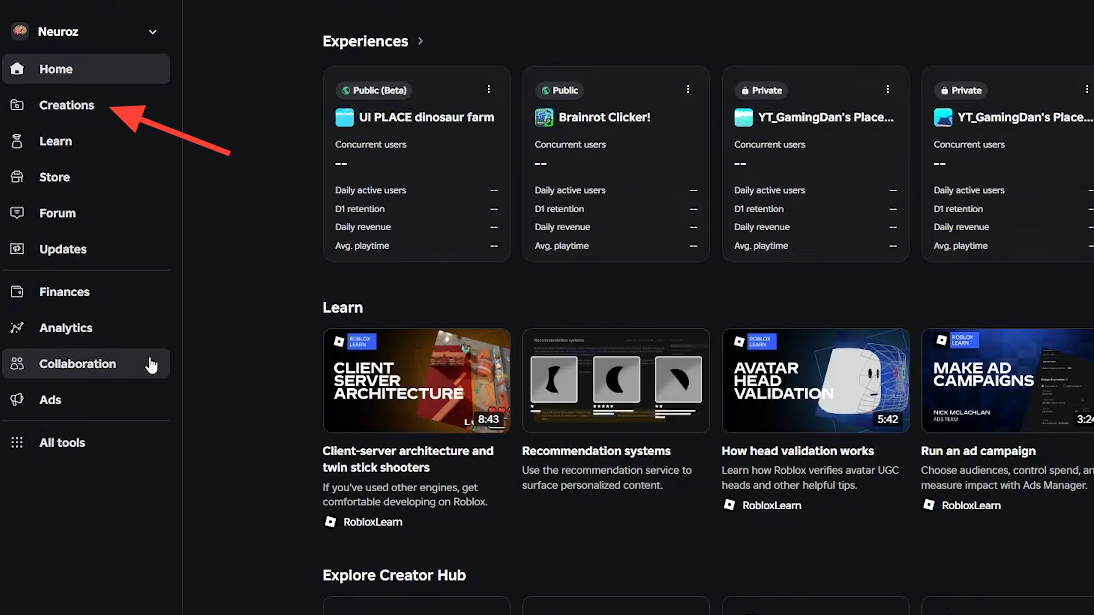Open Analytics in the sidebar

(86, 328)
